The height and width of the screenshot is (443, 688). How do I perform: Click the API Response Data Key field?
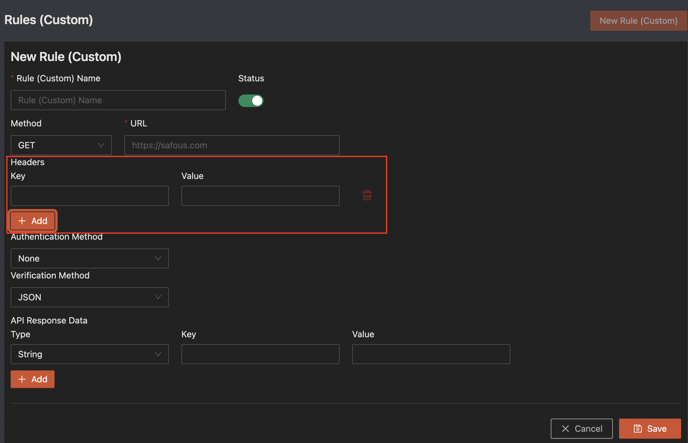point(260,354)
